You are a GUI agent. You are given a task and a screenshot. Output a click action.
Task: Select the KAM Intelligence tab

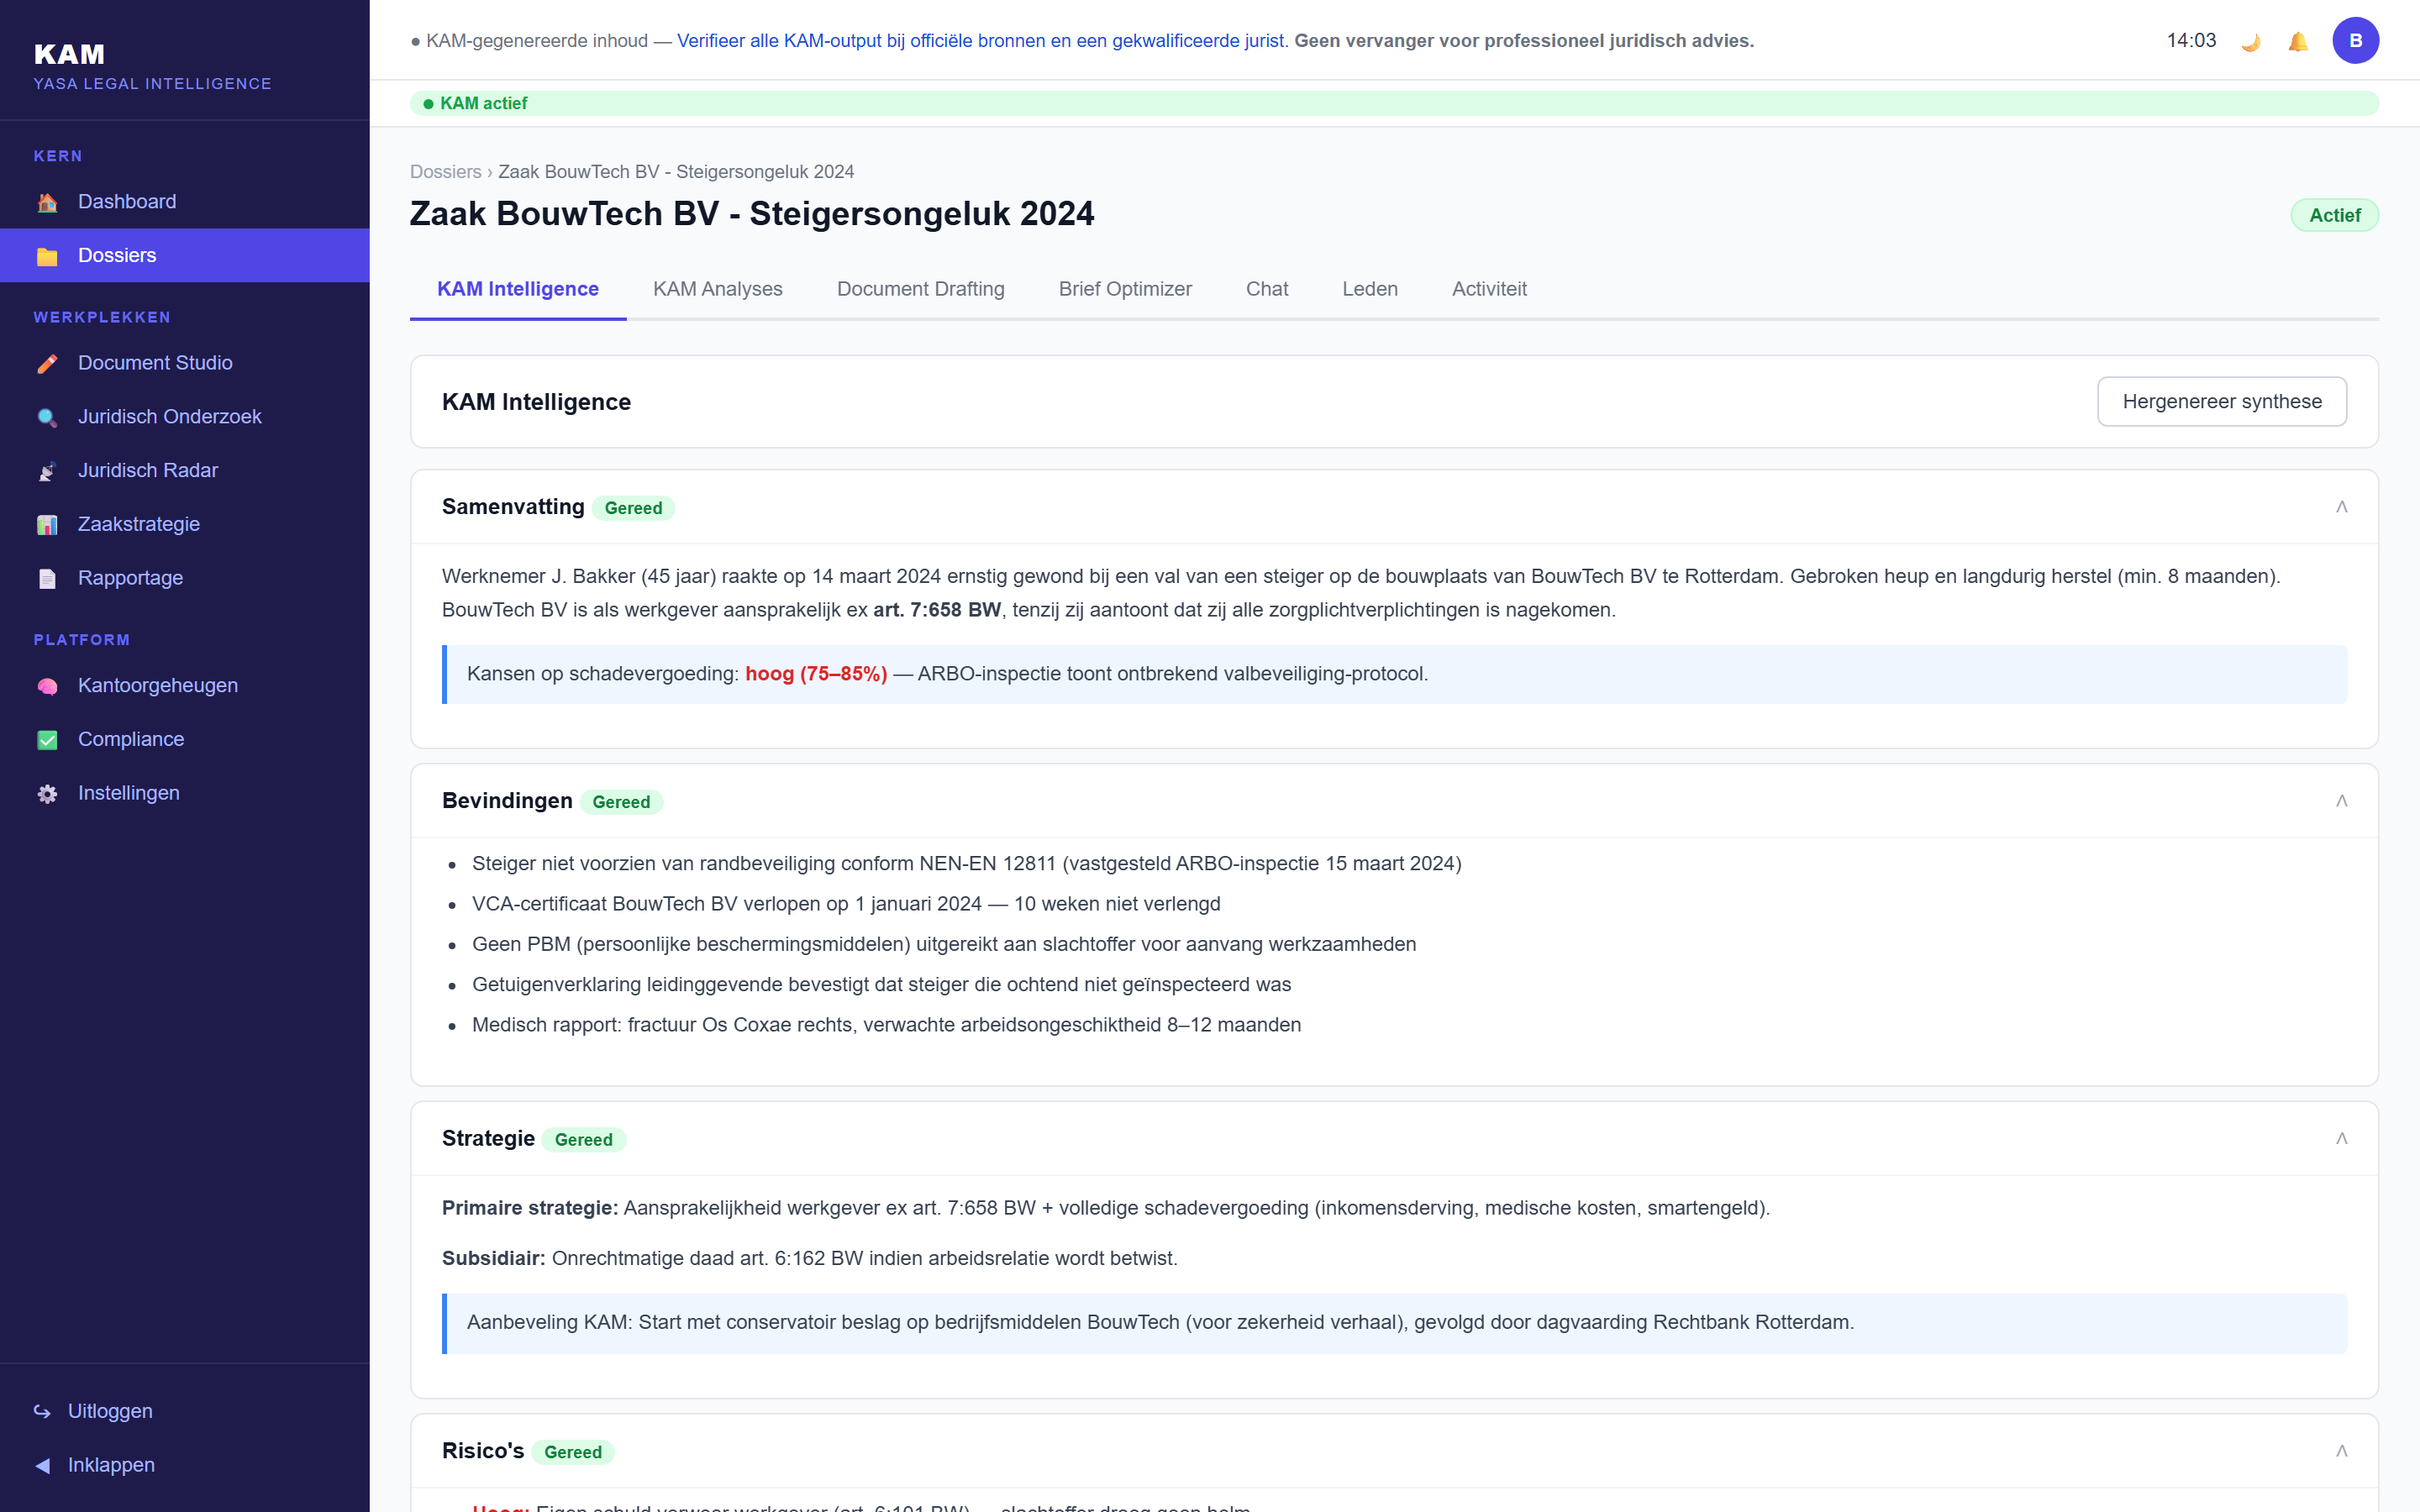[x=518, y=289]
